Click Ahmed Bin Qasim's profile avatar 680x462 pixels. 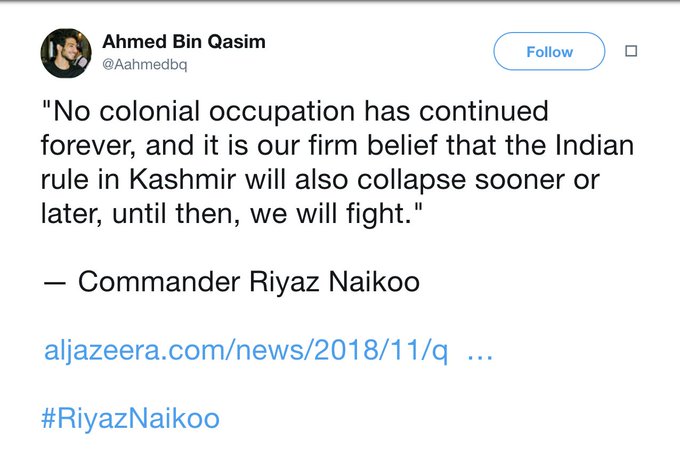click(x=66, y=53)
